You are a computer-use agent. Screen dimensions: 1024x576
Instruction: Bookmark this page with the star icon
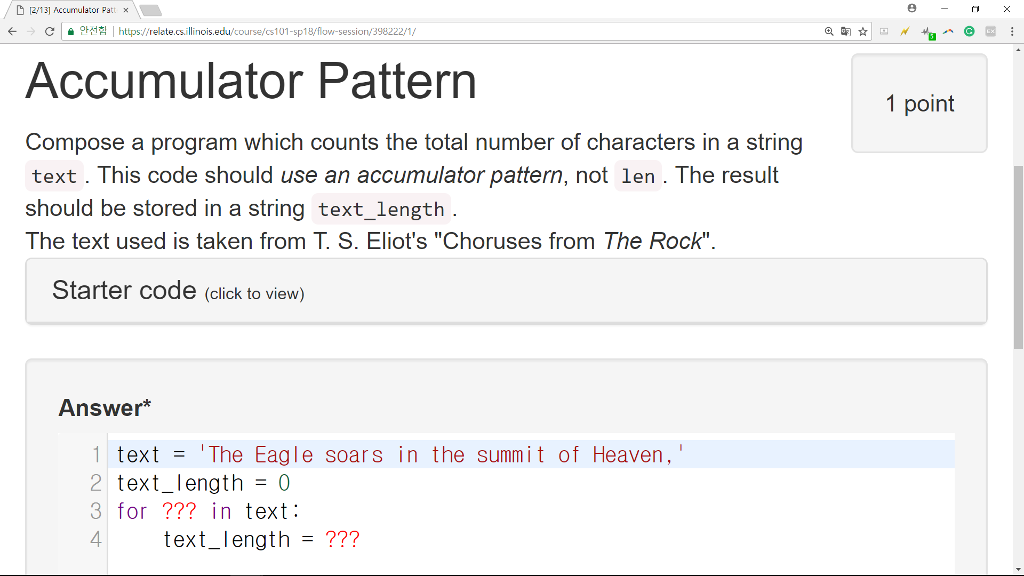pyautogui.click(x=863, y=31)
